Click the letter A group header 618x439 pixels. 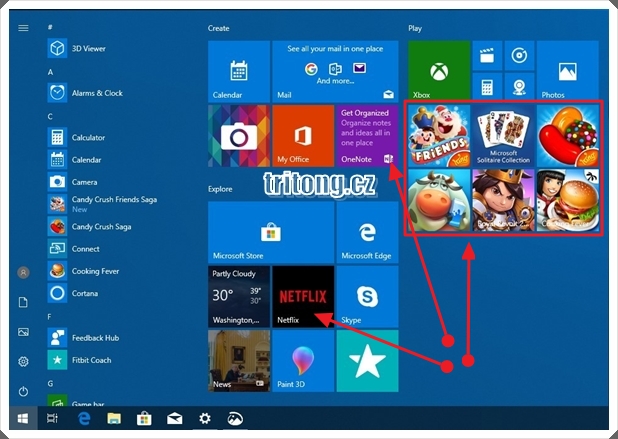click(x=50, y=72)
